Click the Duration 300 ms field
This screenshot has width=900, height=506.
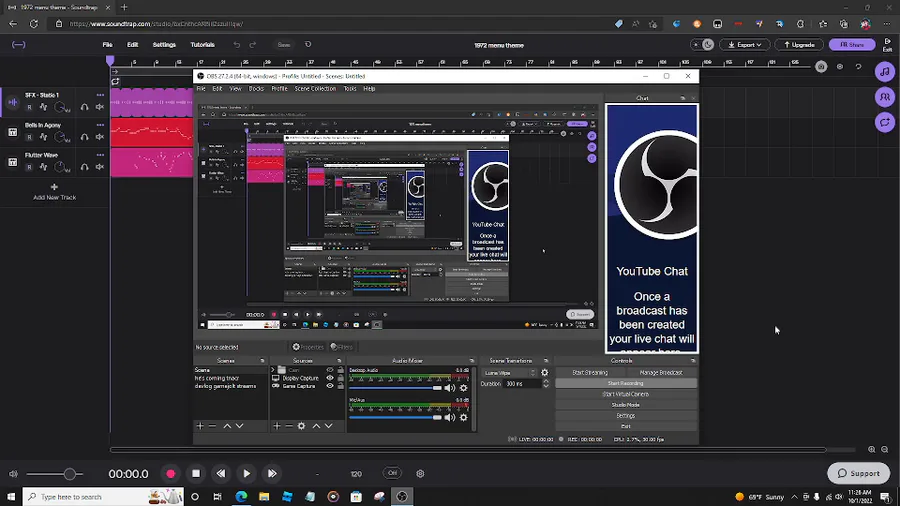pyautogui.click(x=522, y=384)
